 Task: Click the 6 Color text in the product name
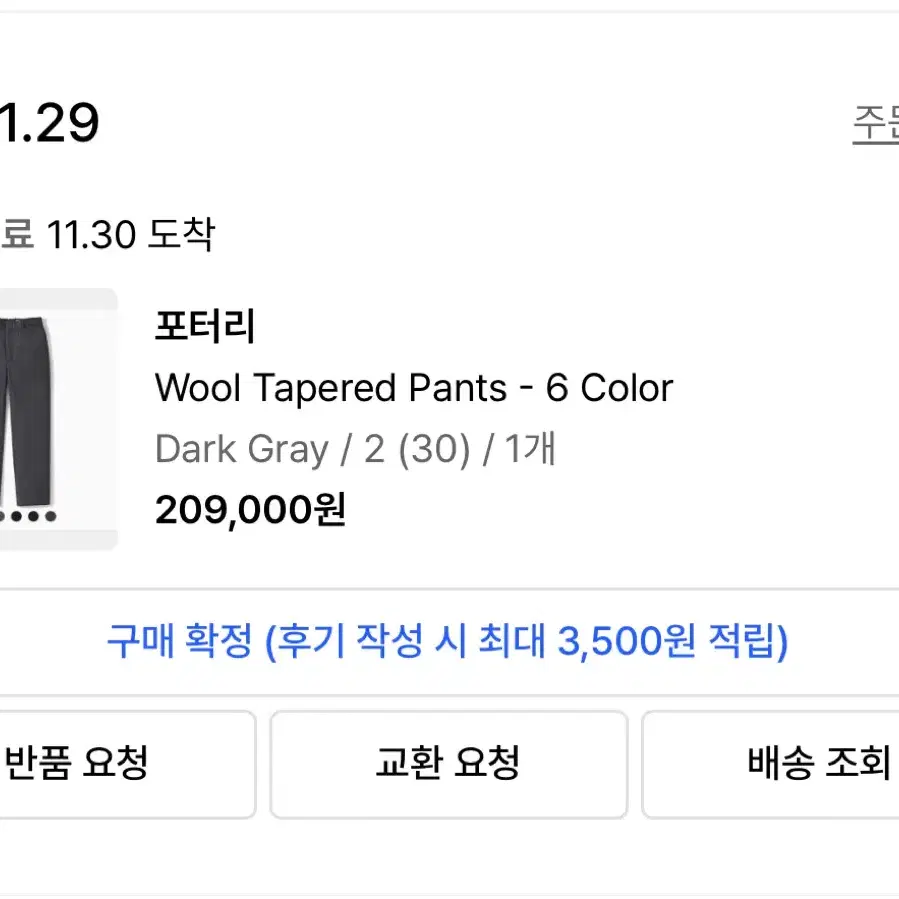[x=609, y=388]
